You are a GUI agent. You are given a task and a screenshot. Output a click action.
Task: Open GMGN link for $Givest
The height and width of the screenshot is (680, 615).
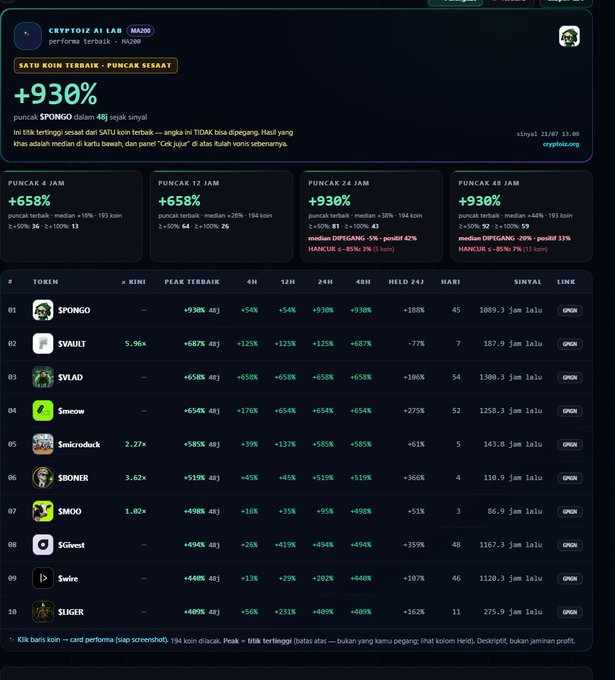click(569, 545)
